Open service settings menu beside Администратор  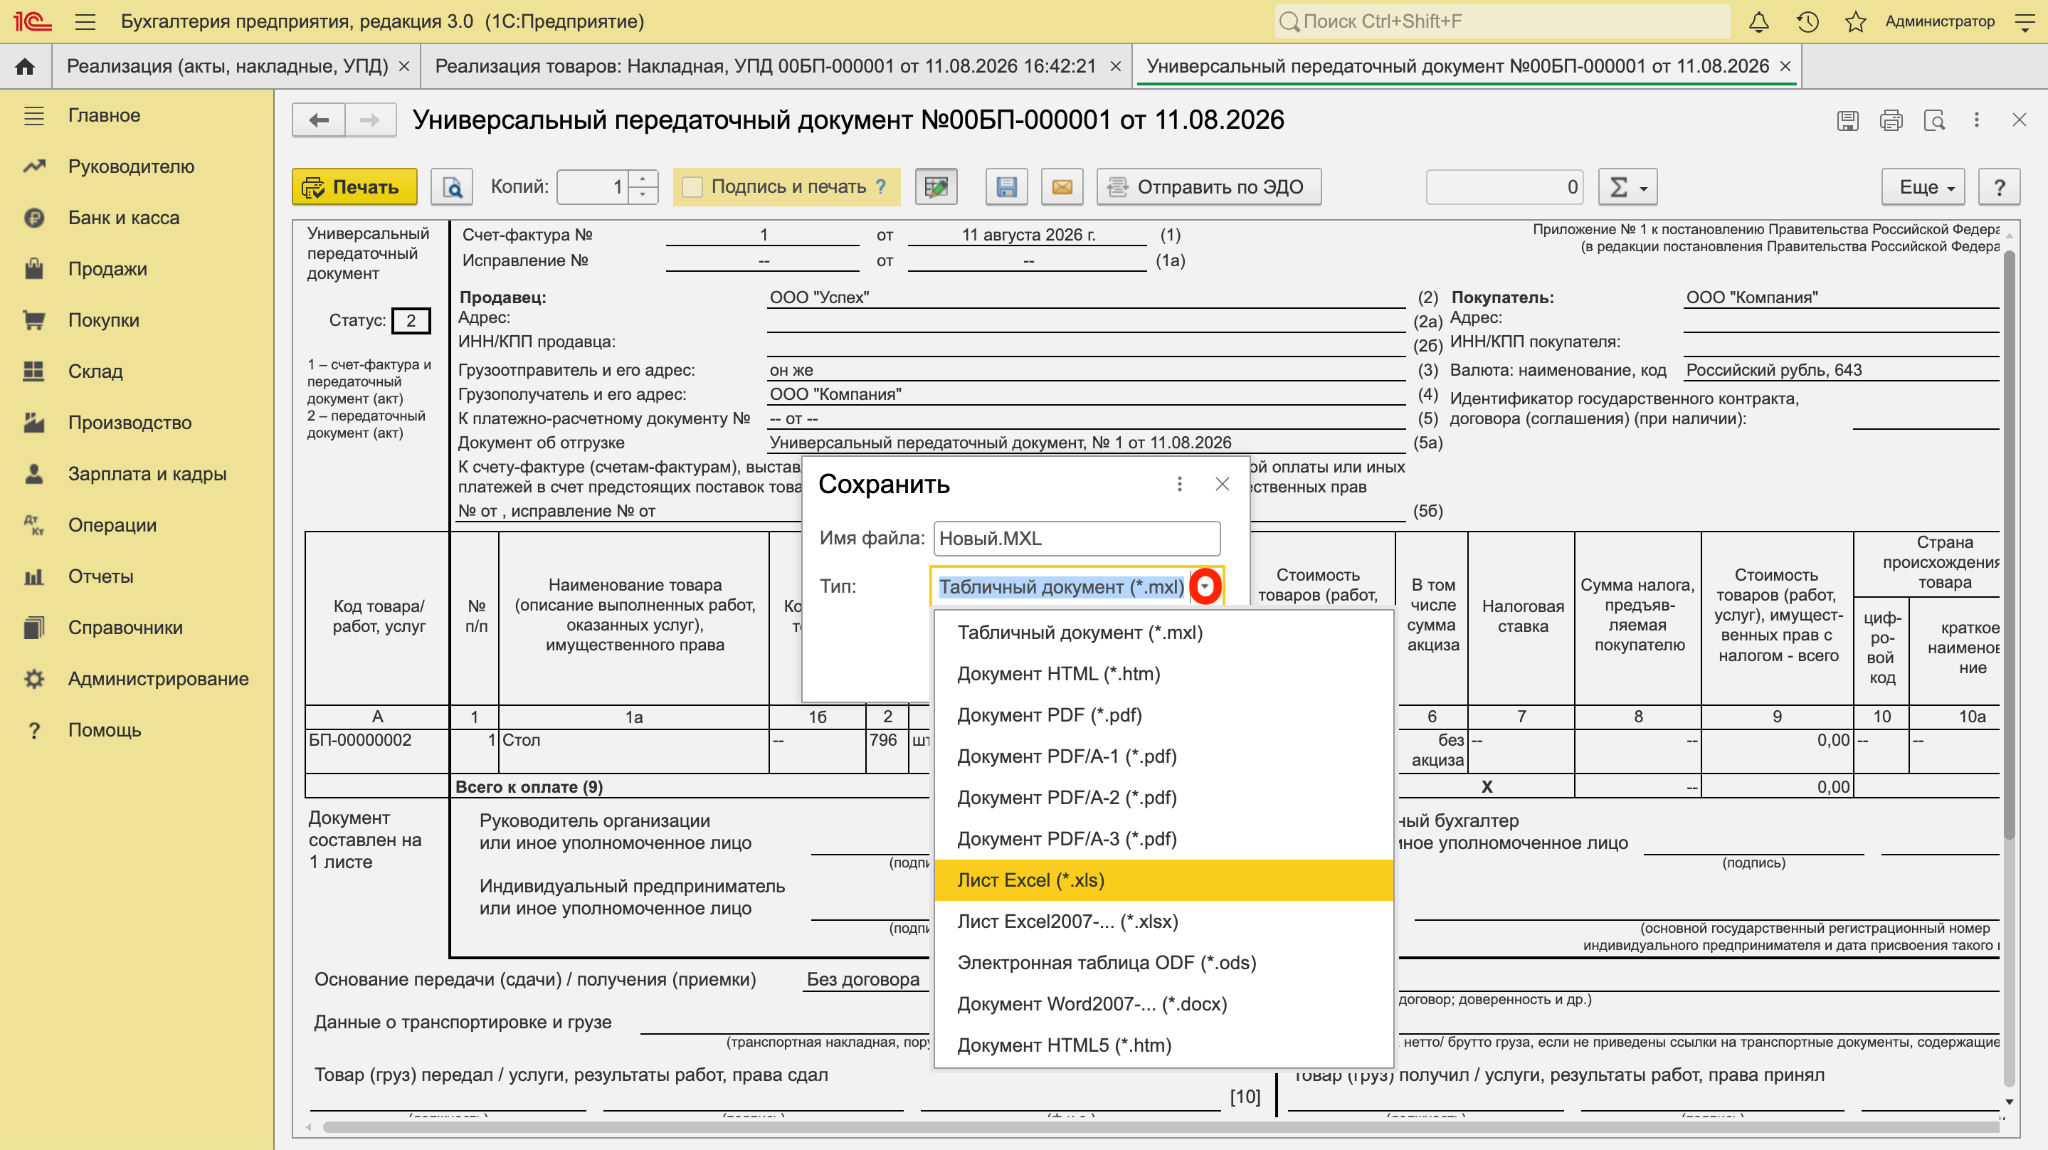pyautogui.click(x=2025, y=21)
